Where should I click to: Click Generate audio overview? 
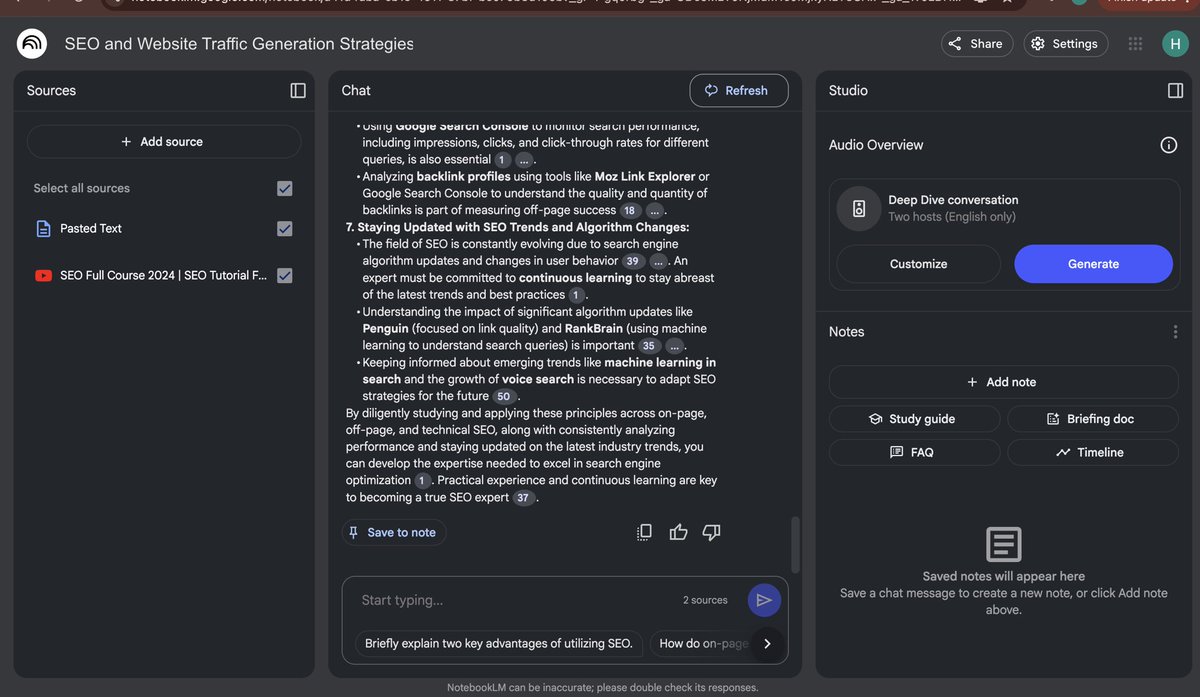pos(1093,264)
